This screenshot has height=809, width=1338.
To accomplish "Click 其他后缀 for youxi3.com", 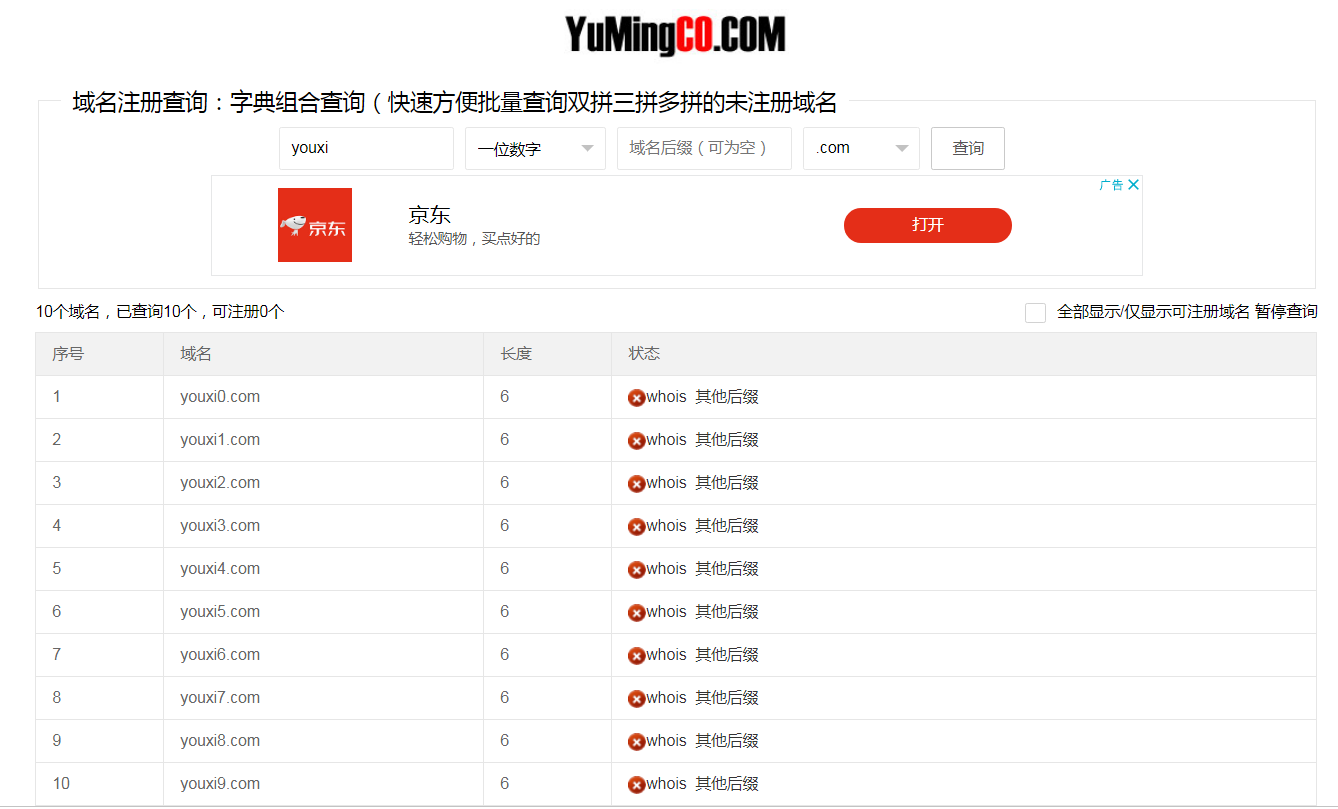I will [x=727, y=526].
